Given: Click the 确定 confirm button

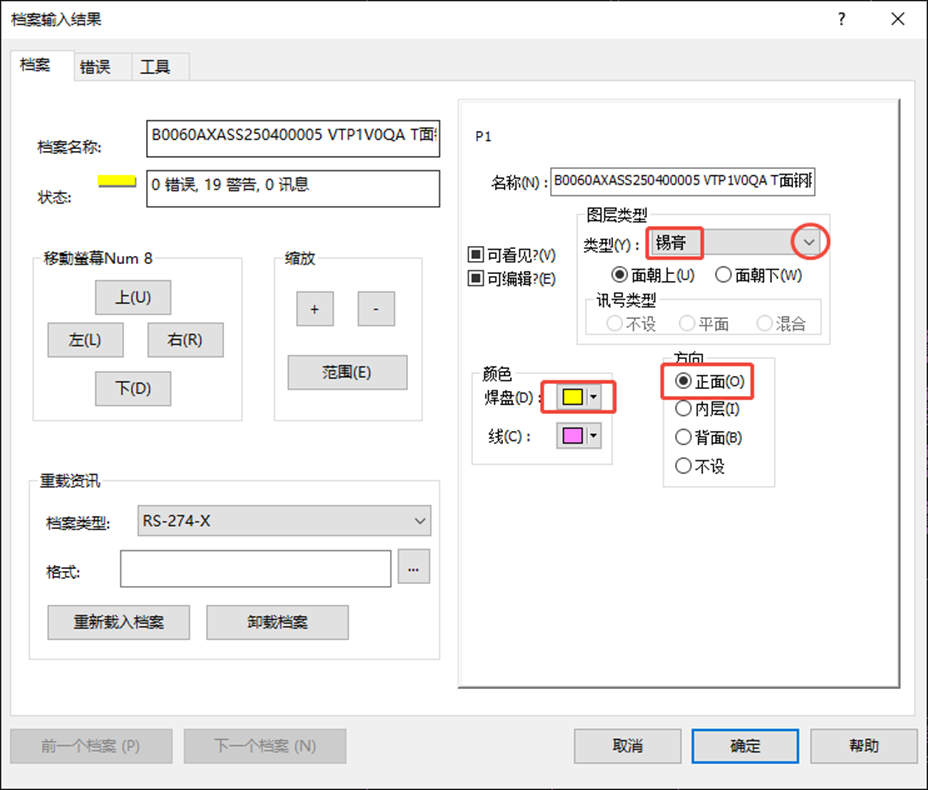Looking at the screenshot, I should click(745, 746).
